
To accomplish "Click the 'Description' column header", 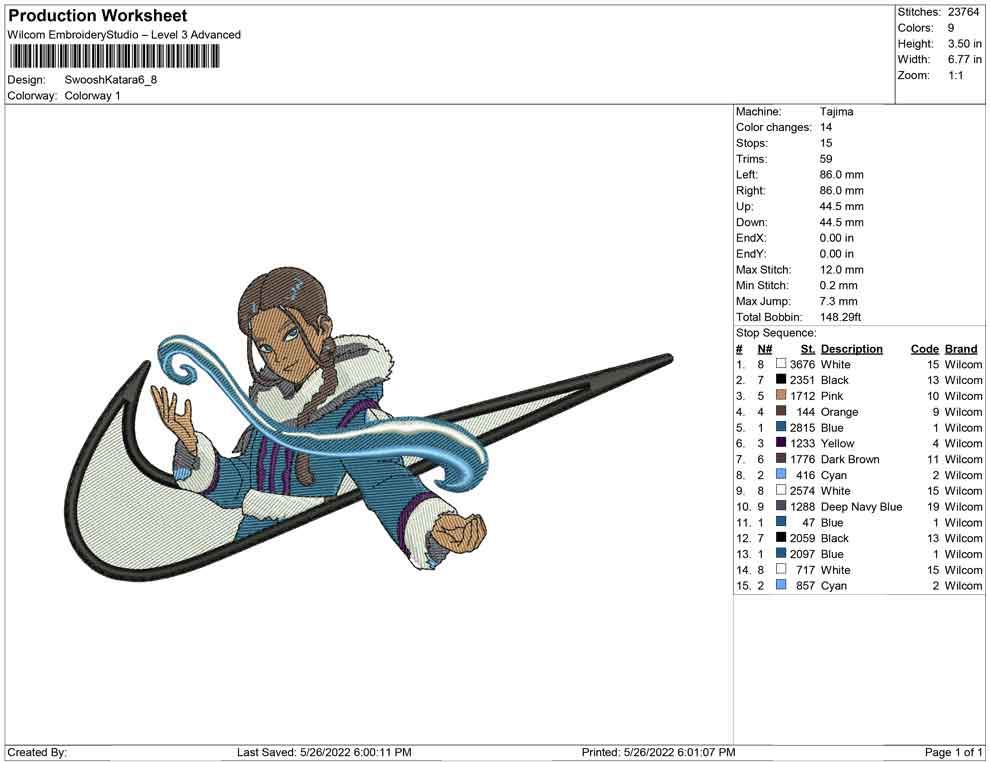I will pyautogui.click(x=852, y=348).
